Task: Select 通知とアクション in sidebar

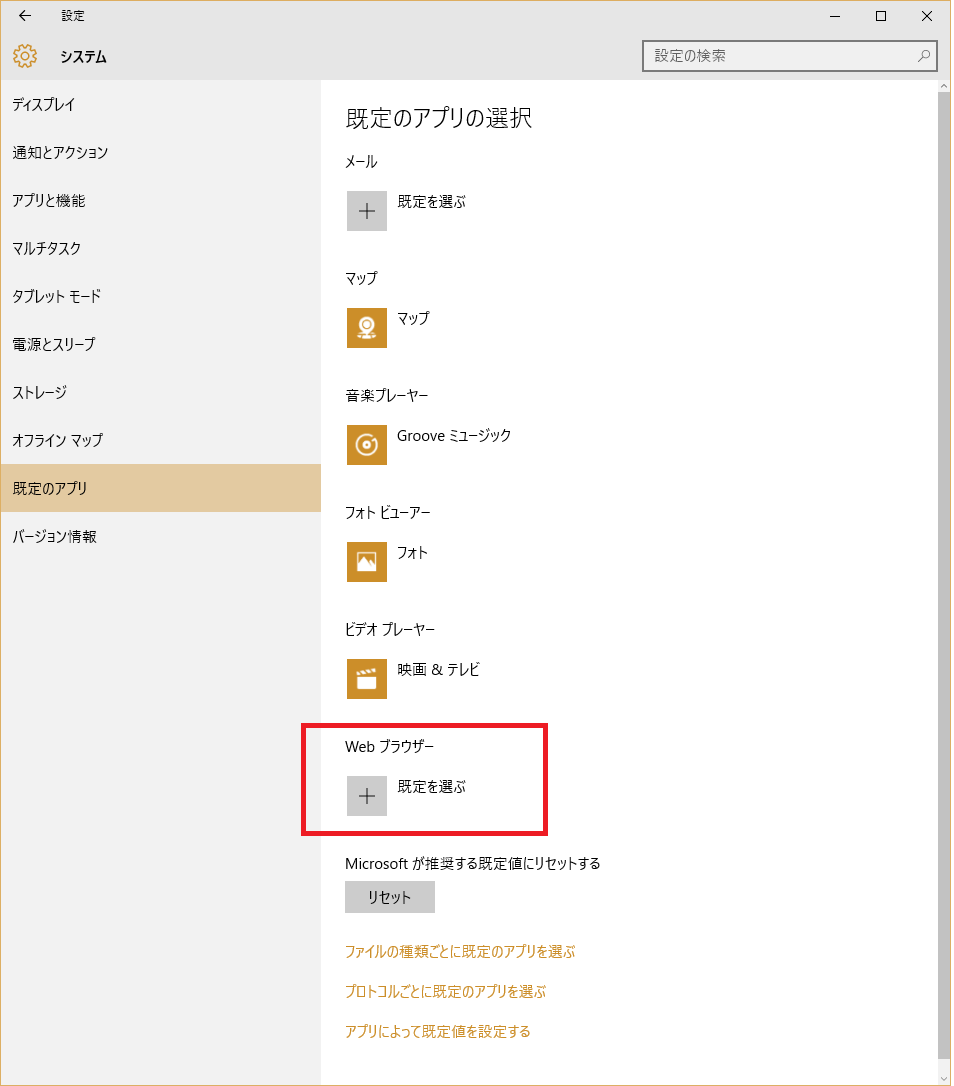Action: pos(161,152)
